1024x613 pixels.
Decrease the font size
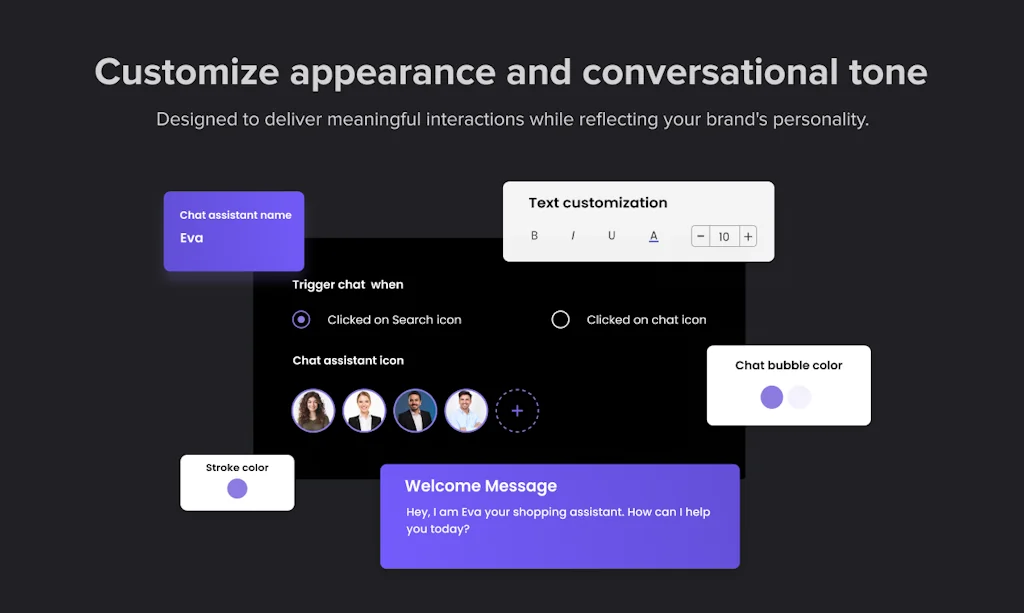tap(700, 236)
